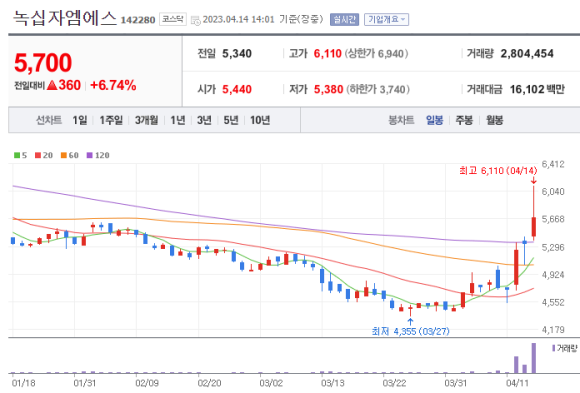This screenshot has height=393, width=580.
Task: Click the 6,412 price axis label
Action: click(553, 164)
